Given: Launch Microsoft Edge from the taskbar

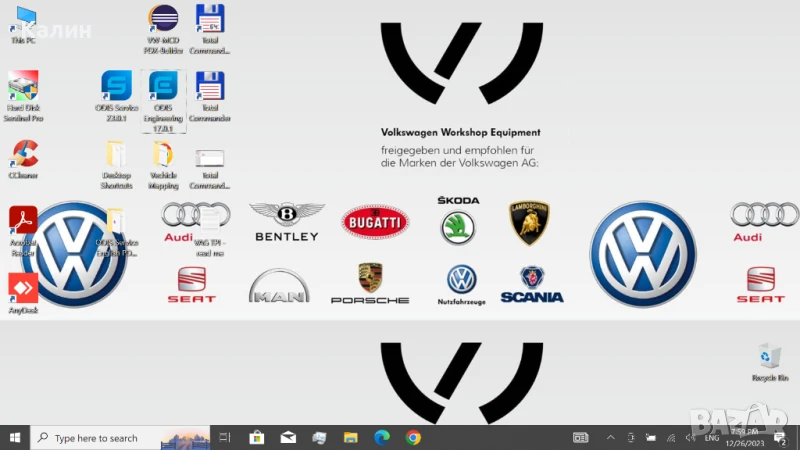Looking at the screenshot, I should click(381, 438).
